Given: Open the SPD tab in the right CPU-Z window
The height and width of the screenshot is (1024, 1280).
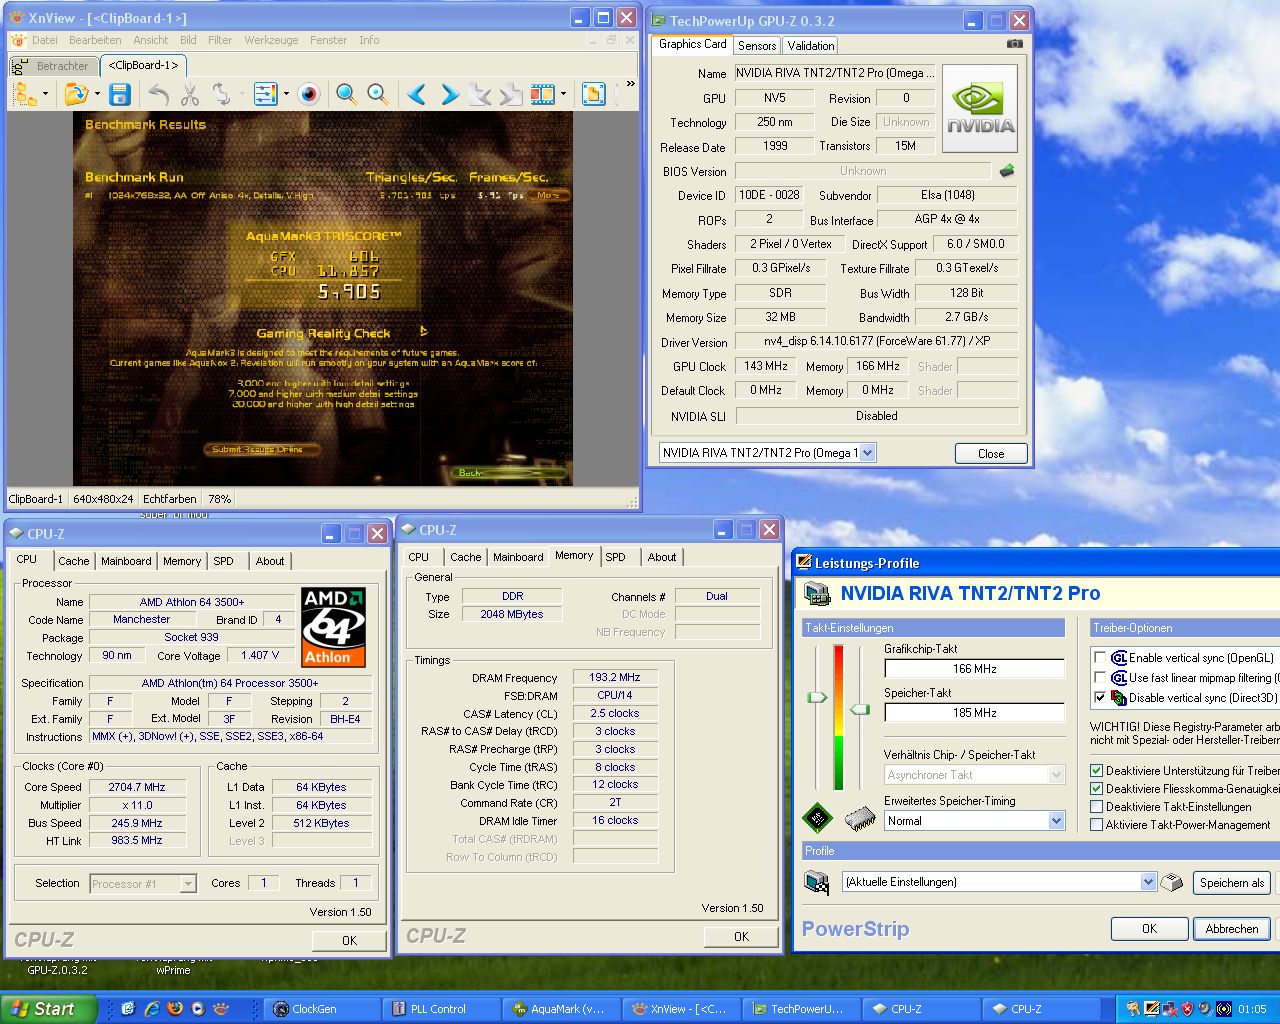Looking at the screenshot, I should tap(615, 557).
